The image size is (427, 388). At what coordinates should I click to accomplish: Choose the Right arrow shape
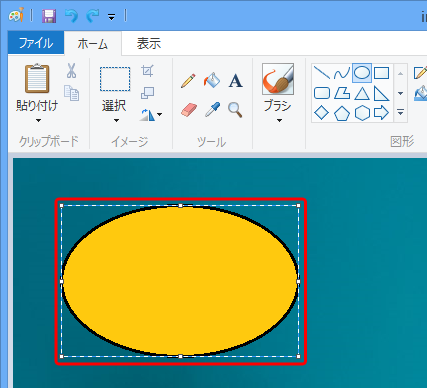click(381, 113)
